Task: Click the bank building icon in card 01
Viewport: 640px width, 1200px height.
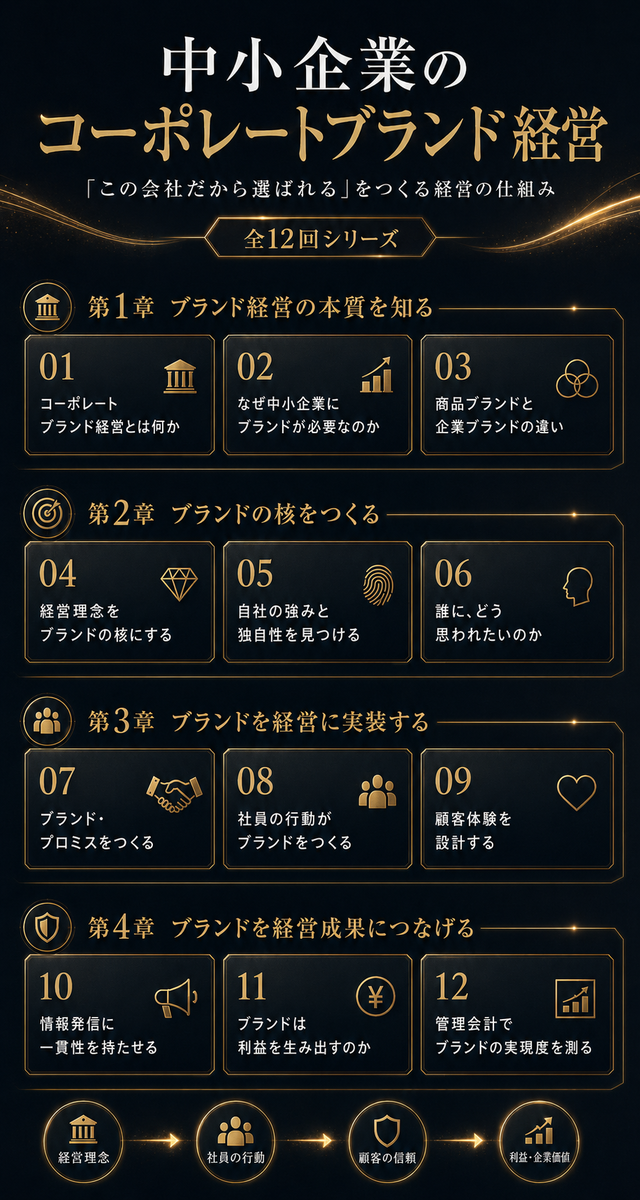Action: pos(179,377)
